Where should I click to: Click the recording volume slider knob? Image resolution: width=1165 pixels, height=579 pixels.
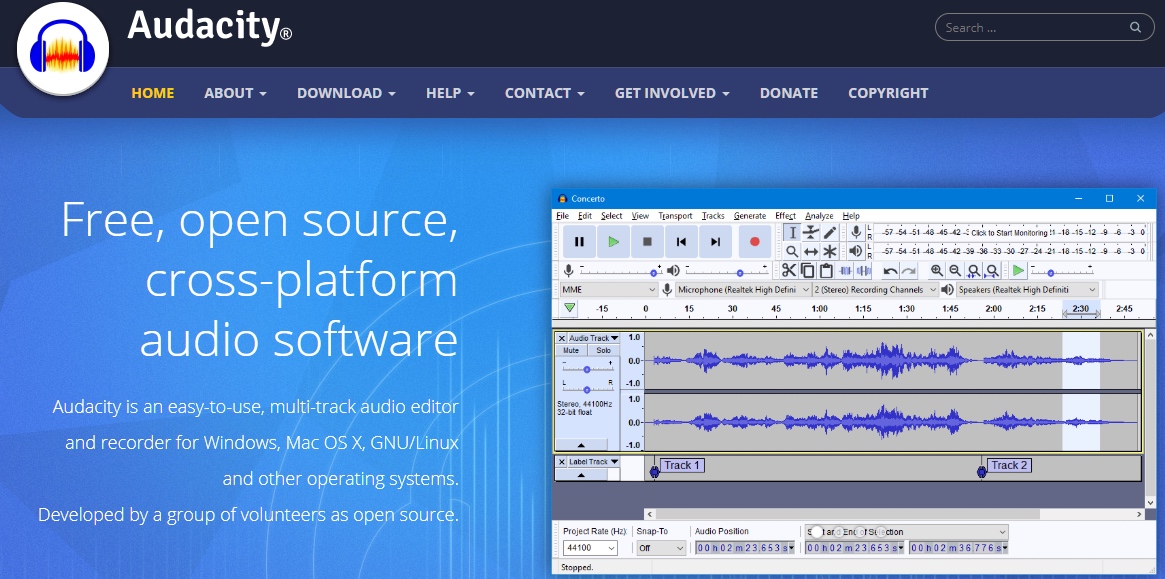coord(654,273)
